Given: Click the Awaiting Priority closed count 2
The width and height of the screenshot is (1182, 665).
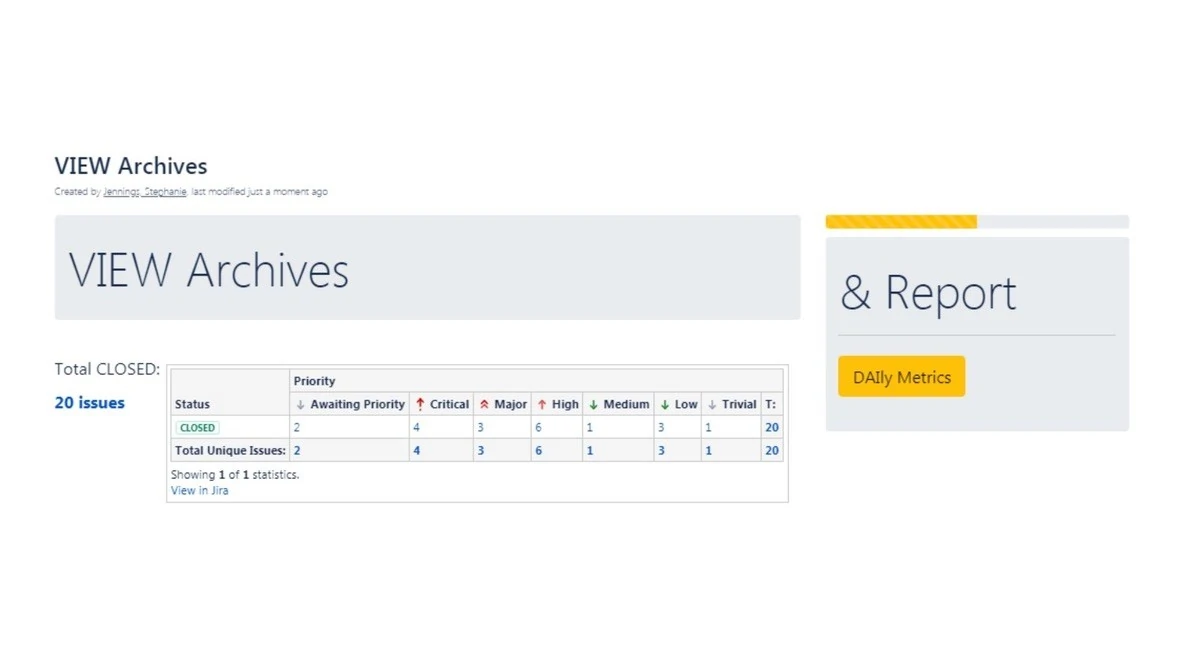Looking at the screenshot, I should 297,427.
